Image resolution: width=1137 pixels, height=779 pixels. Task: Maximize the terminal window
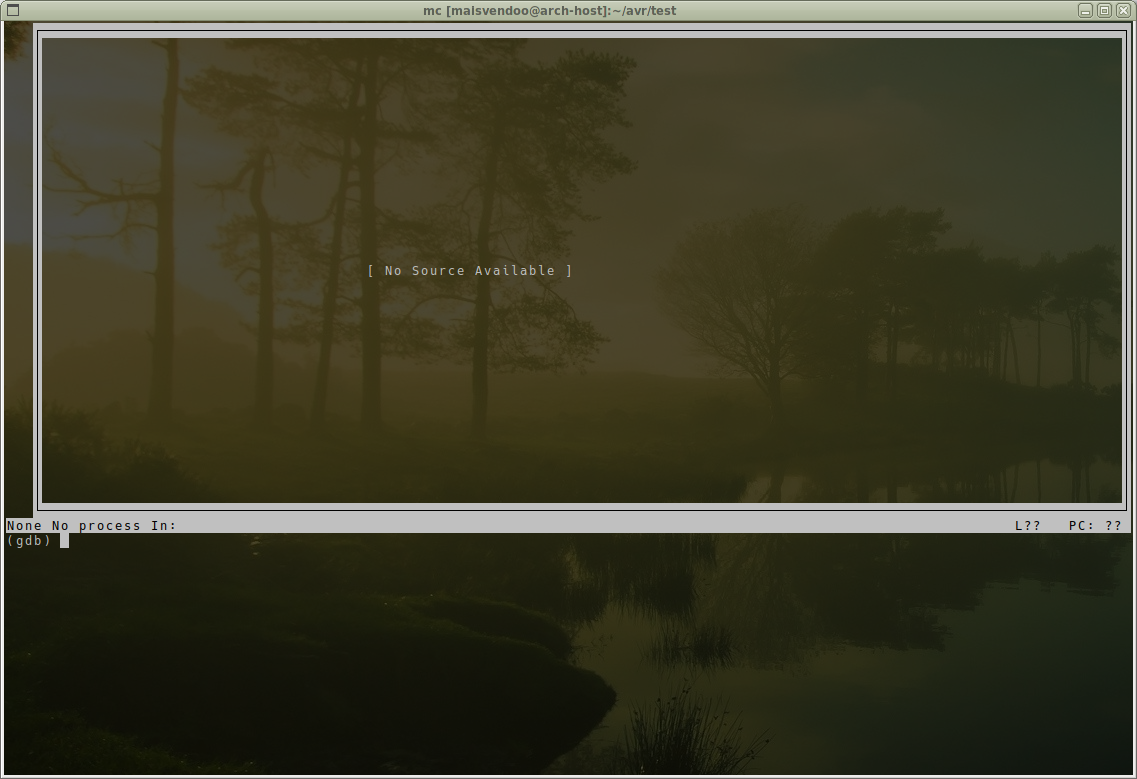(1104, 10)
